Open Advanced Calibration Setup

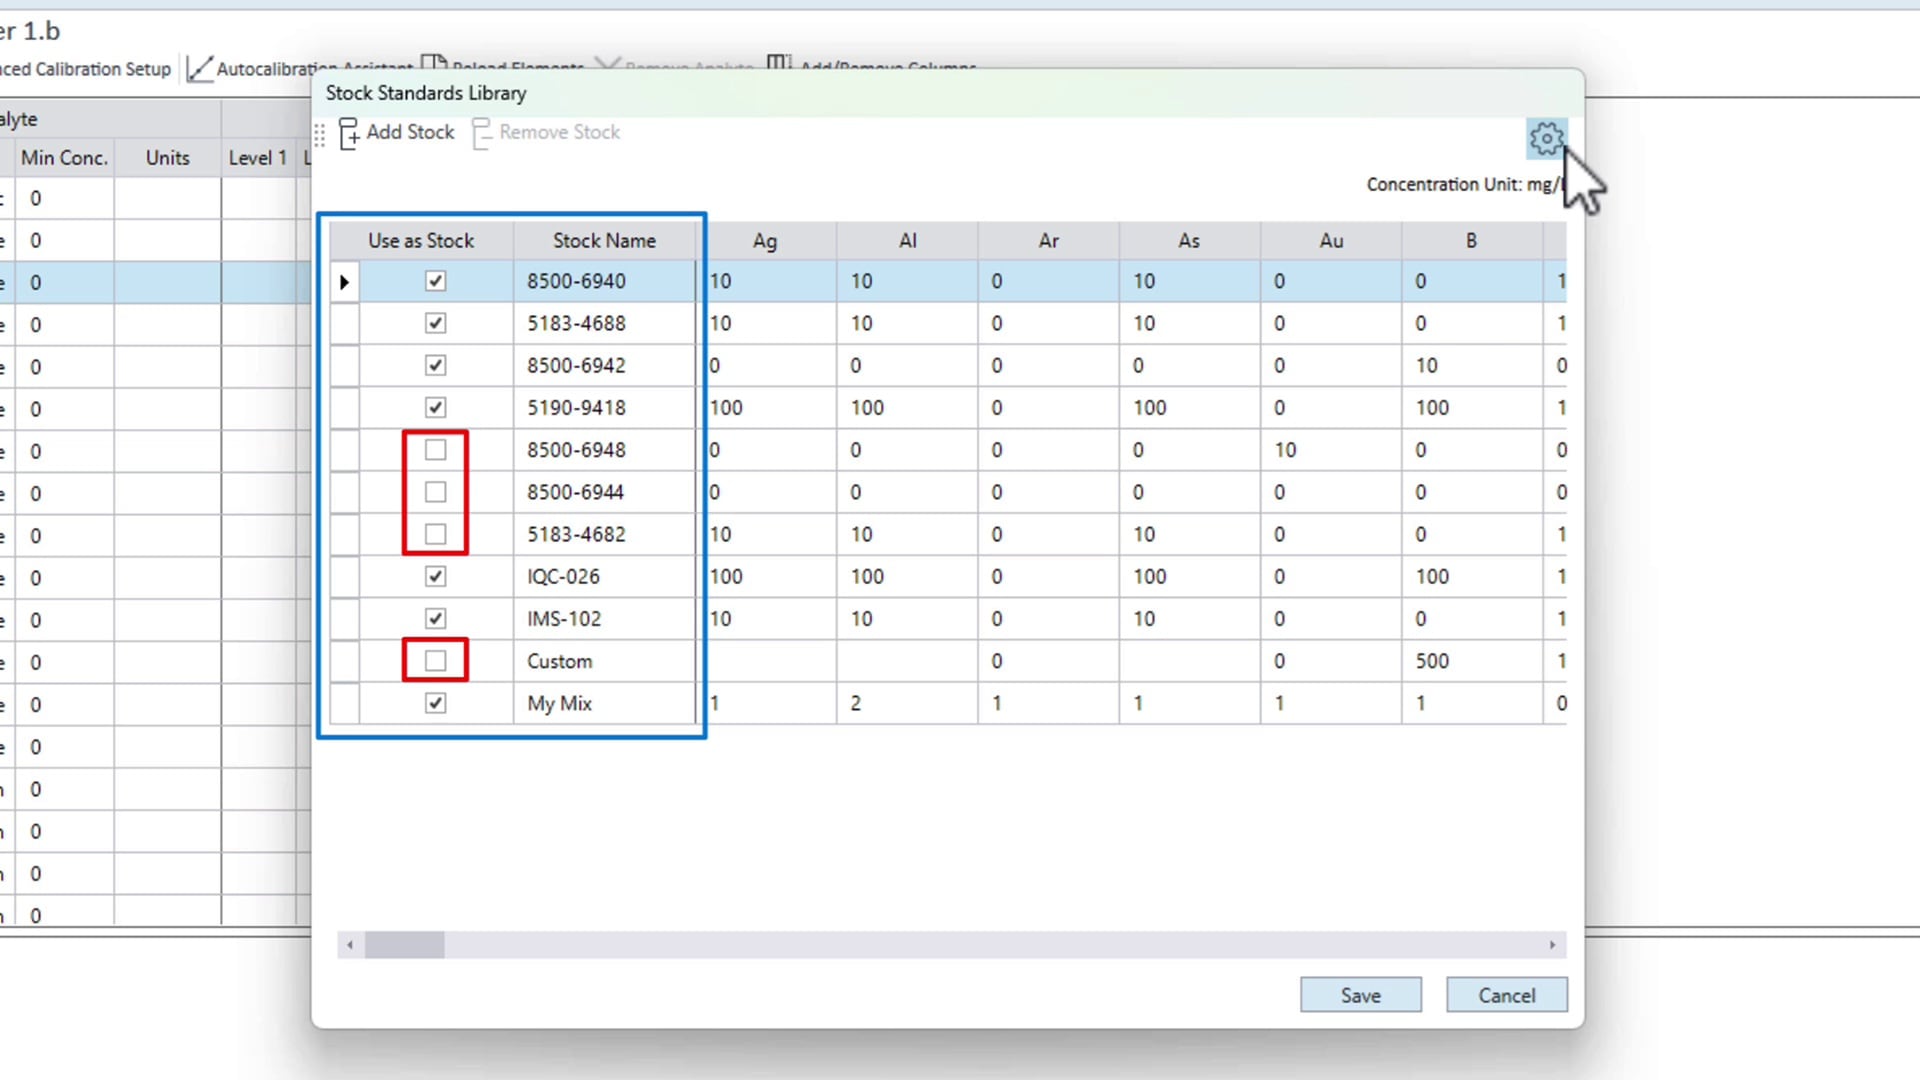(x=85, y=69)
